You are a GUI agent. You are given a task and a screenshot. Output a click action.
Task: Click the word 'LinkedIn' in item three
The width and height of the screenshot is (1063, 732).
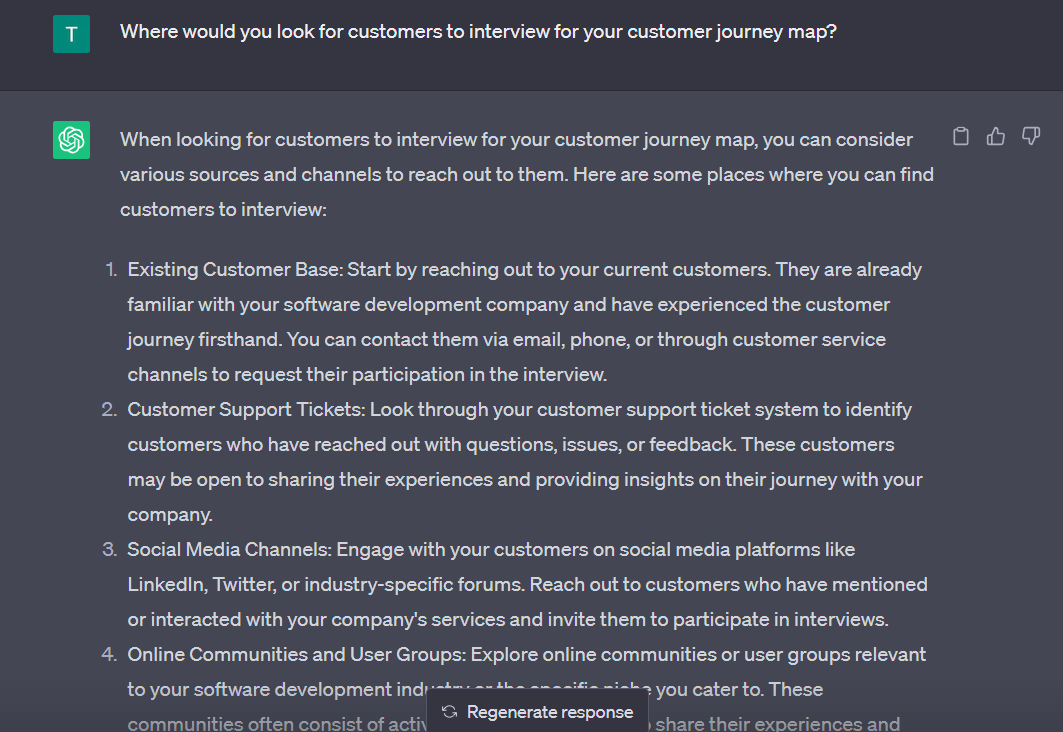(x=165, y=584)
